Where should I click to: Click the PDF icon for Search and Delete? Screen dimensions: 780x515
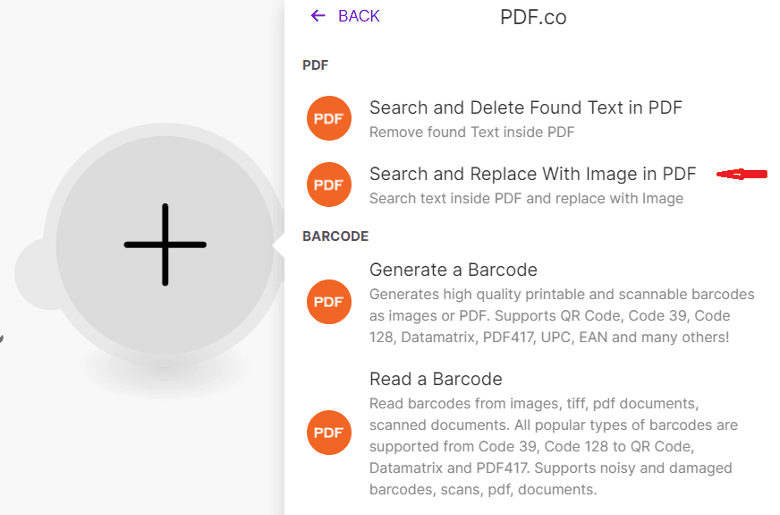pyautogui.click(x=329, y=119)
